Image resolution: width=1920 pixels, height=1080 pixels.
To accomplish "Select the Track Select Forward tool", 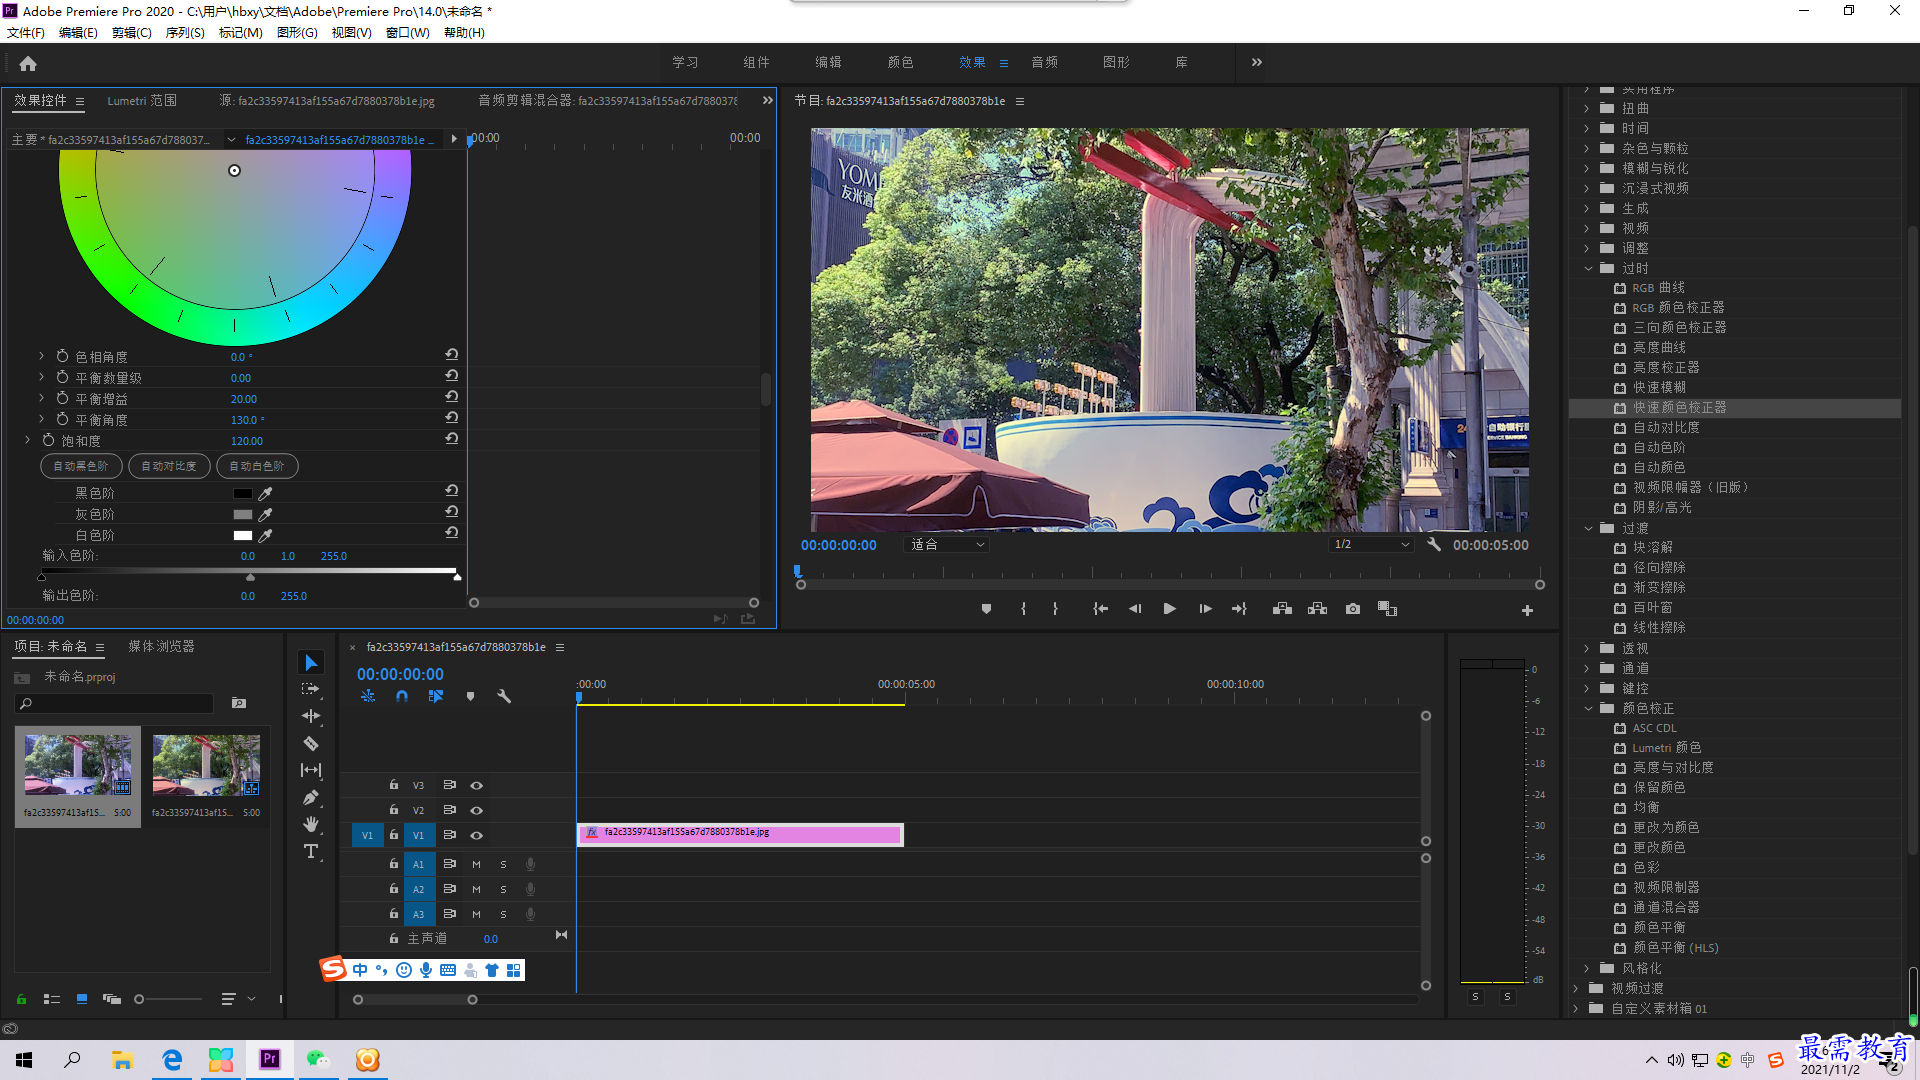I will (x=311, y=689).
